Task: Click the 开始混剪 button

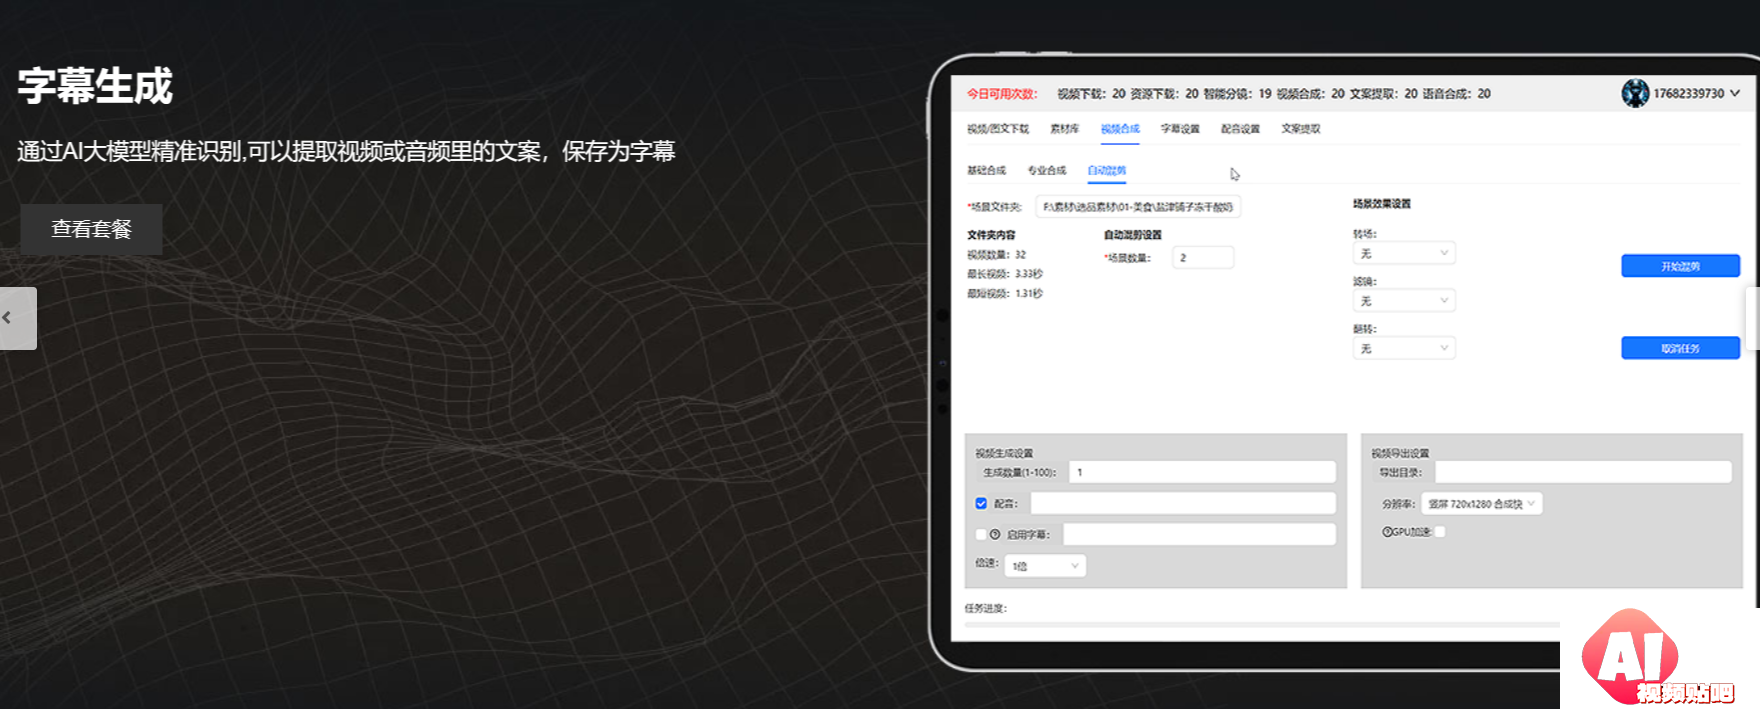Action: (x=1680, y=266)
